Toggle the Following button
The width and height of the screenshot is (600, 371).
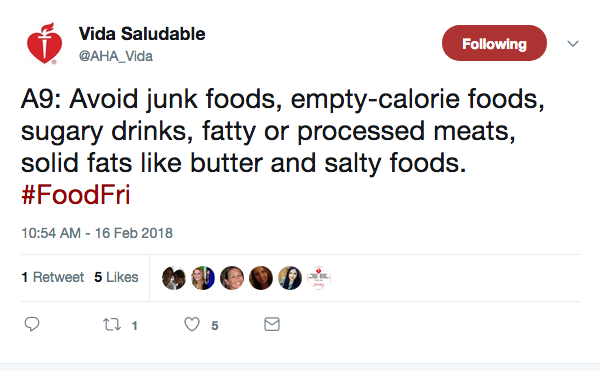tap(494, 43)
